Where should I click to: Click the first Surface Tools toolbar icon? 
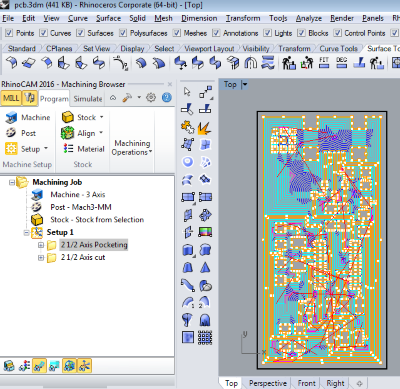point(11,62)
